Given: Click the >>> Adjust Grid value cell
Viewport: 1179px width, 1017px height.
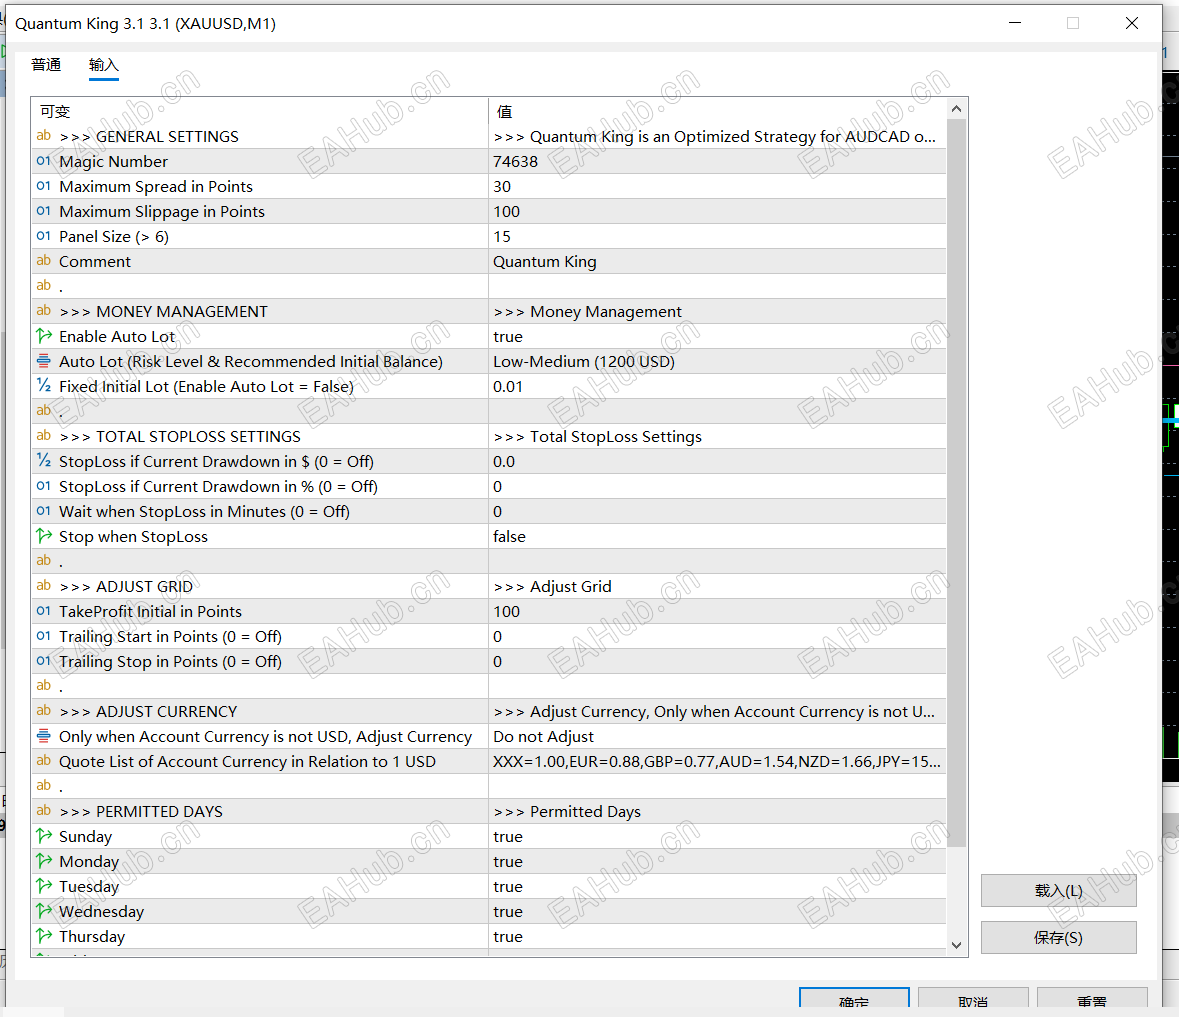Looking at the screenshot, I should click(717, 586).
